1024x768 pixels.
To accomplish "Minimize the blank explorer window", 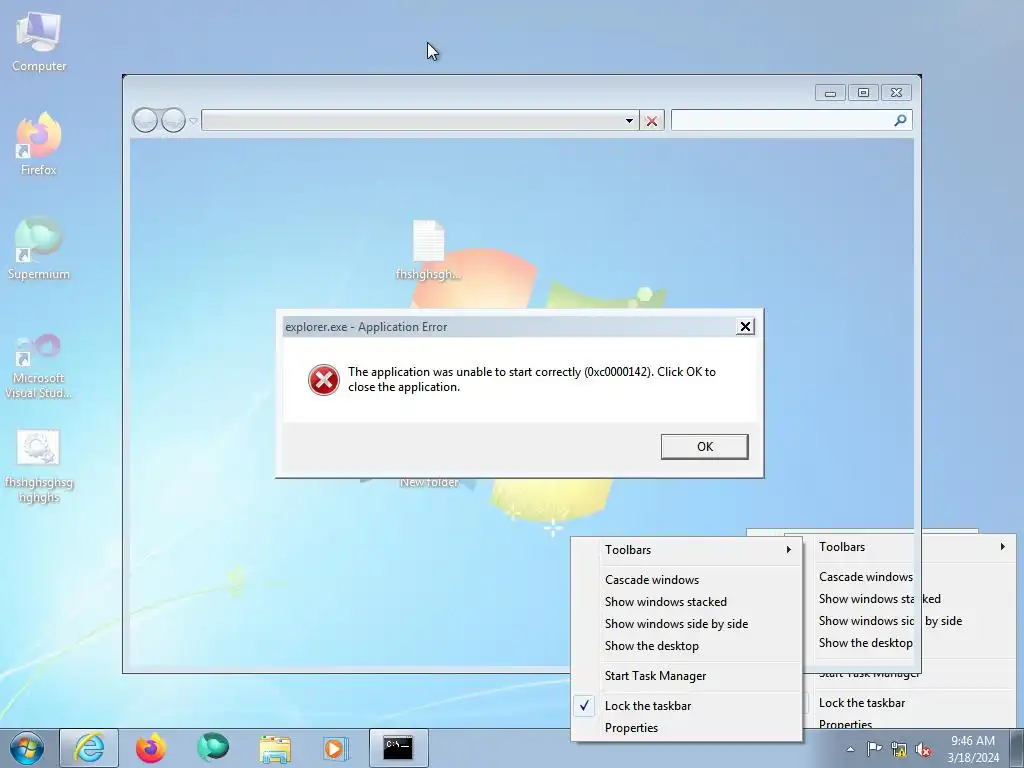I will pos(830,93).
